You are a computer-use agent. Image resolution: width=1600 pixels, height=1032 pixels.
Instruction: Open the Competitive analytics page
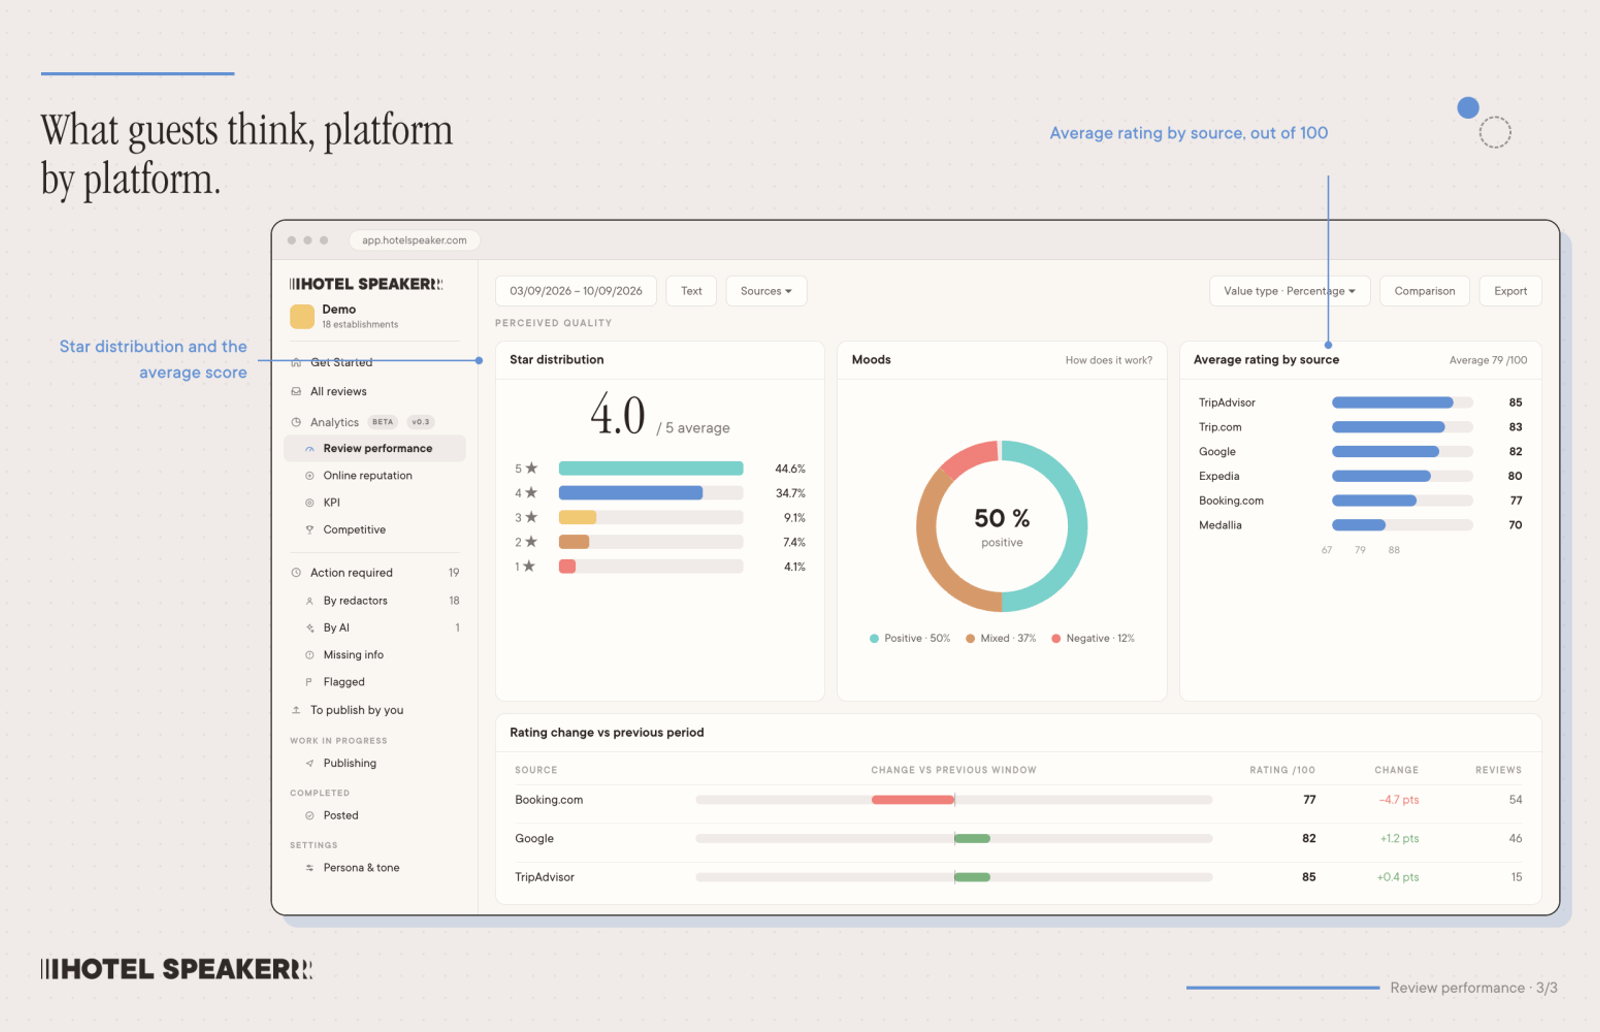[x=375, y=530]
